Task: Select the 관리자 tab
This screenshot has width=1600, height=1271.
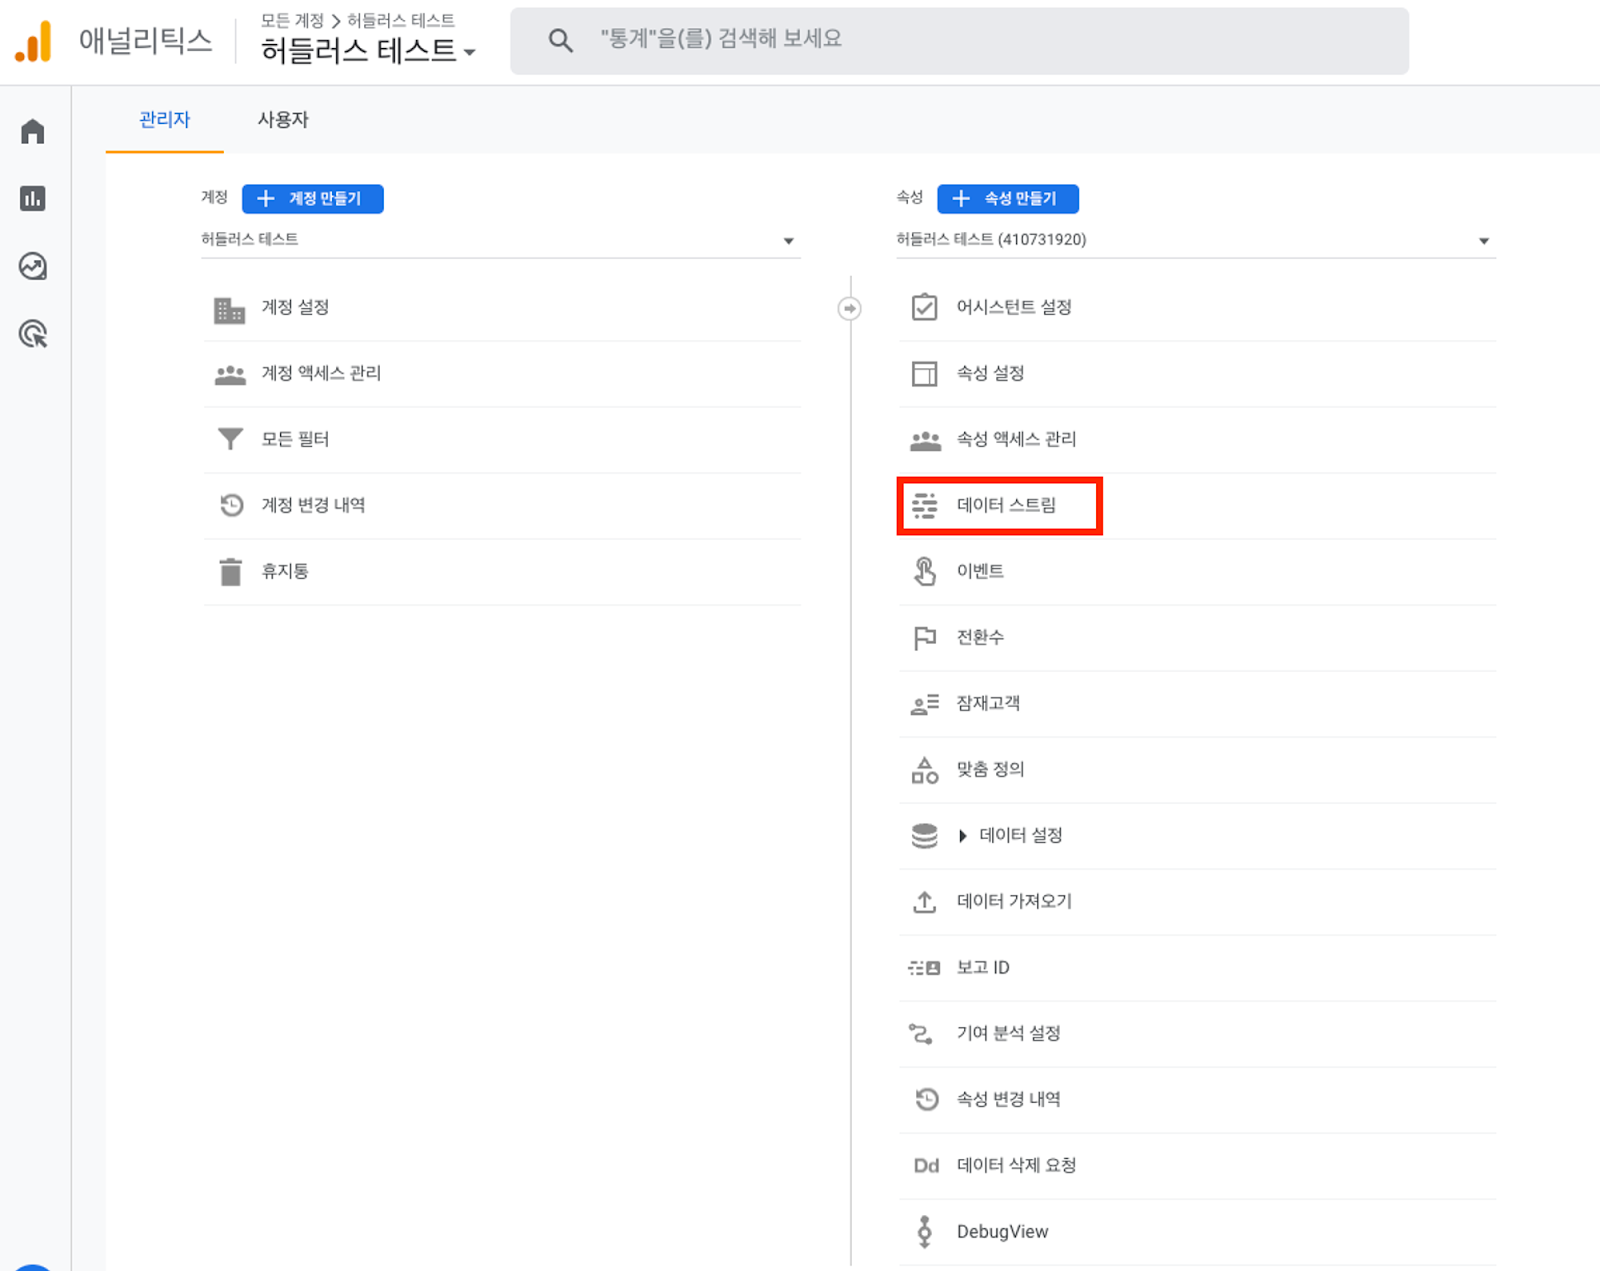Action: pos(165,120)
